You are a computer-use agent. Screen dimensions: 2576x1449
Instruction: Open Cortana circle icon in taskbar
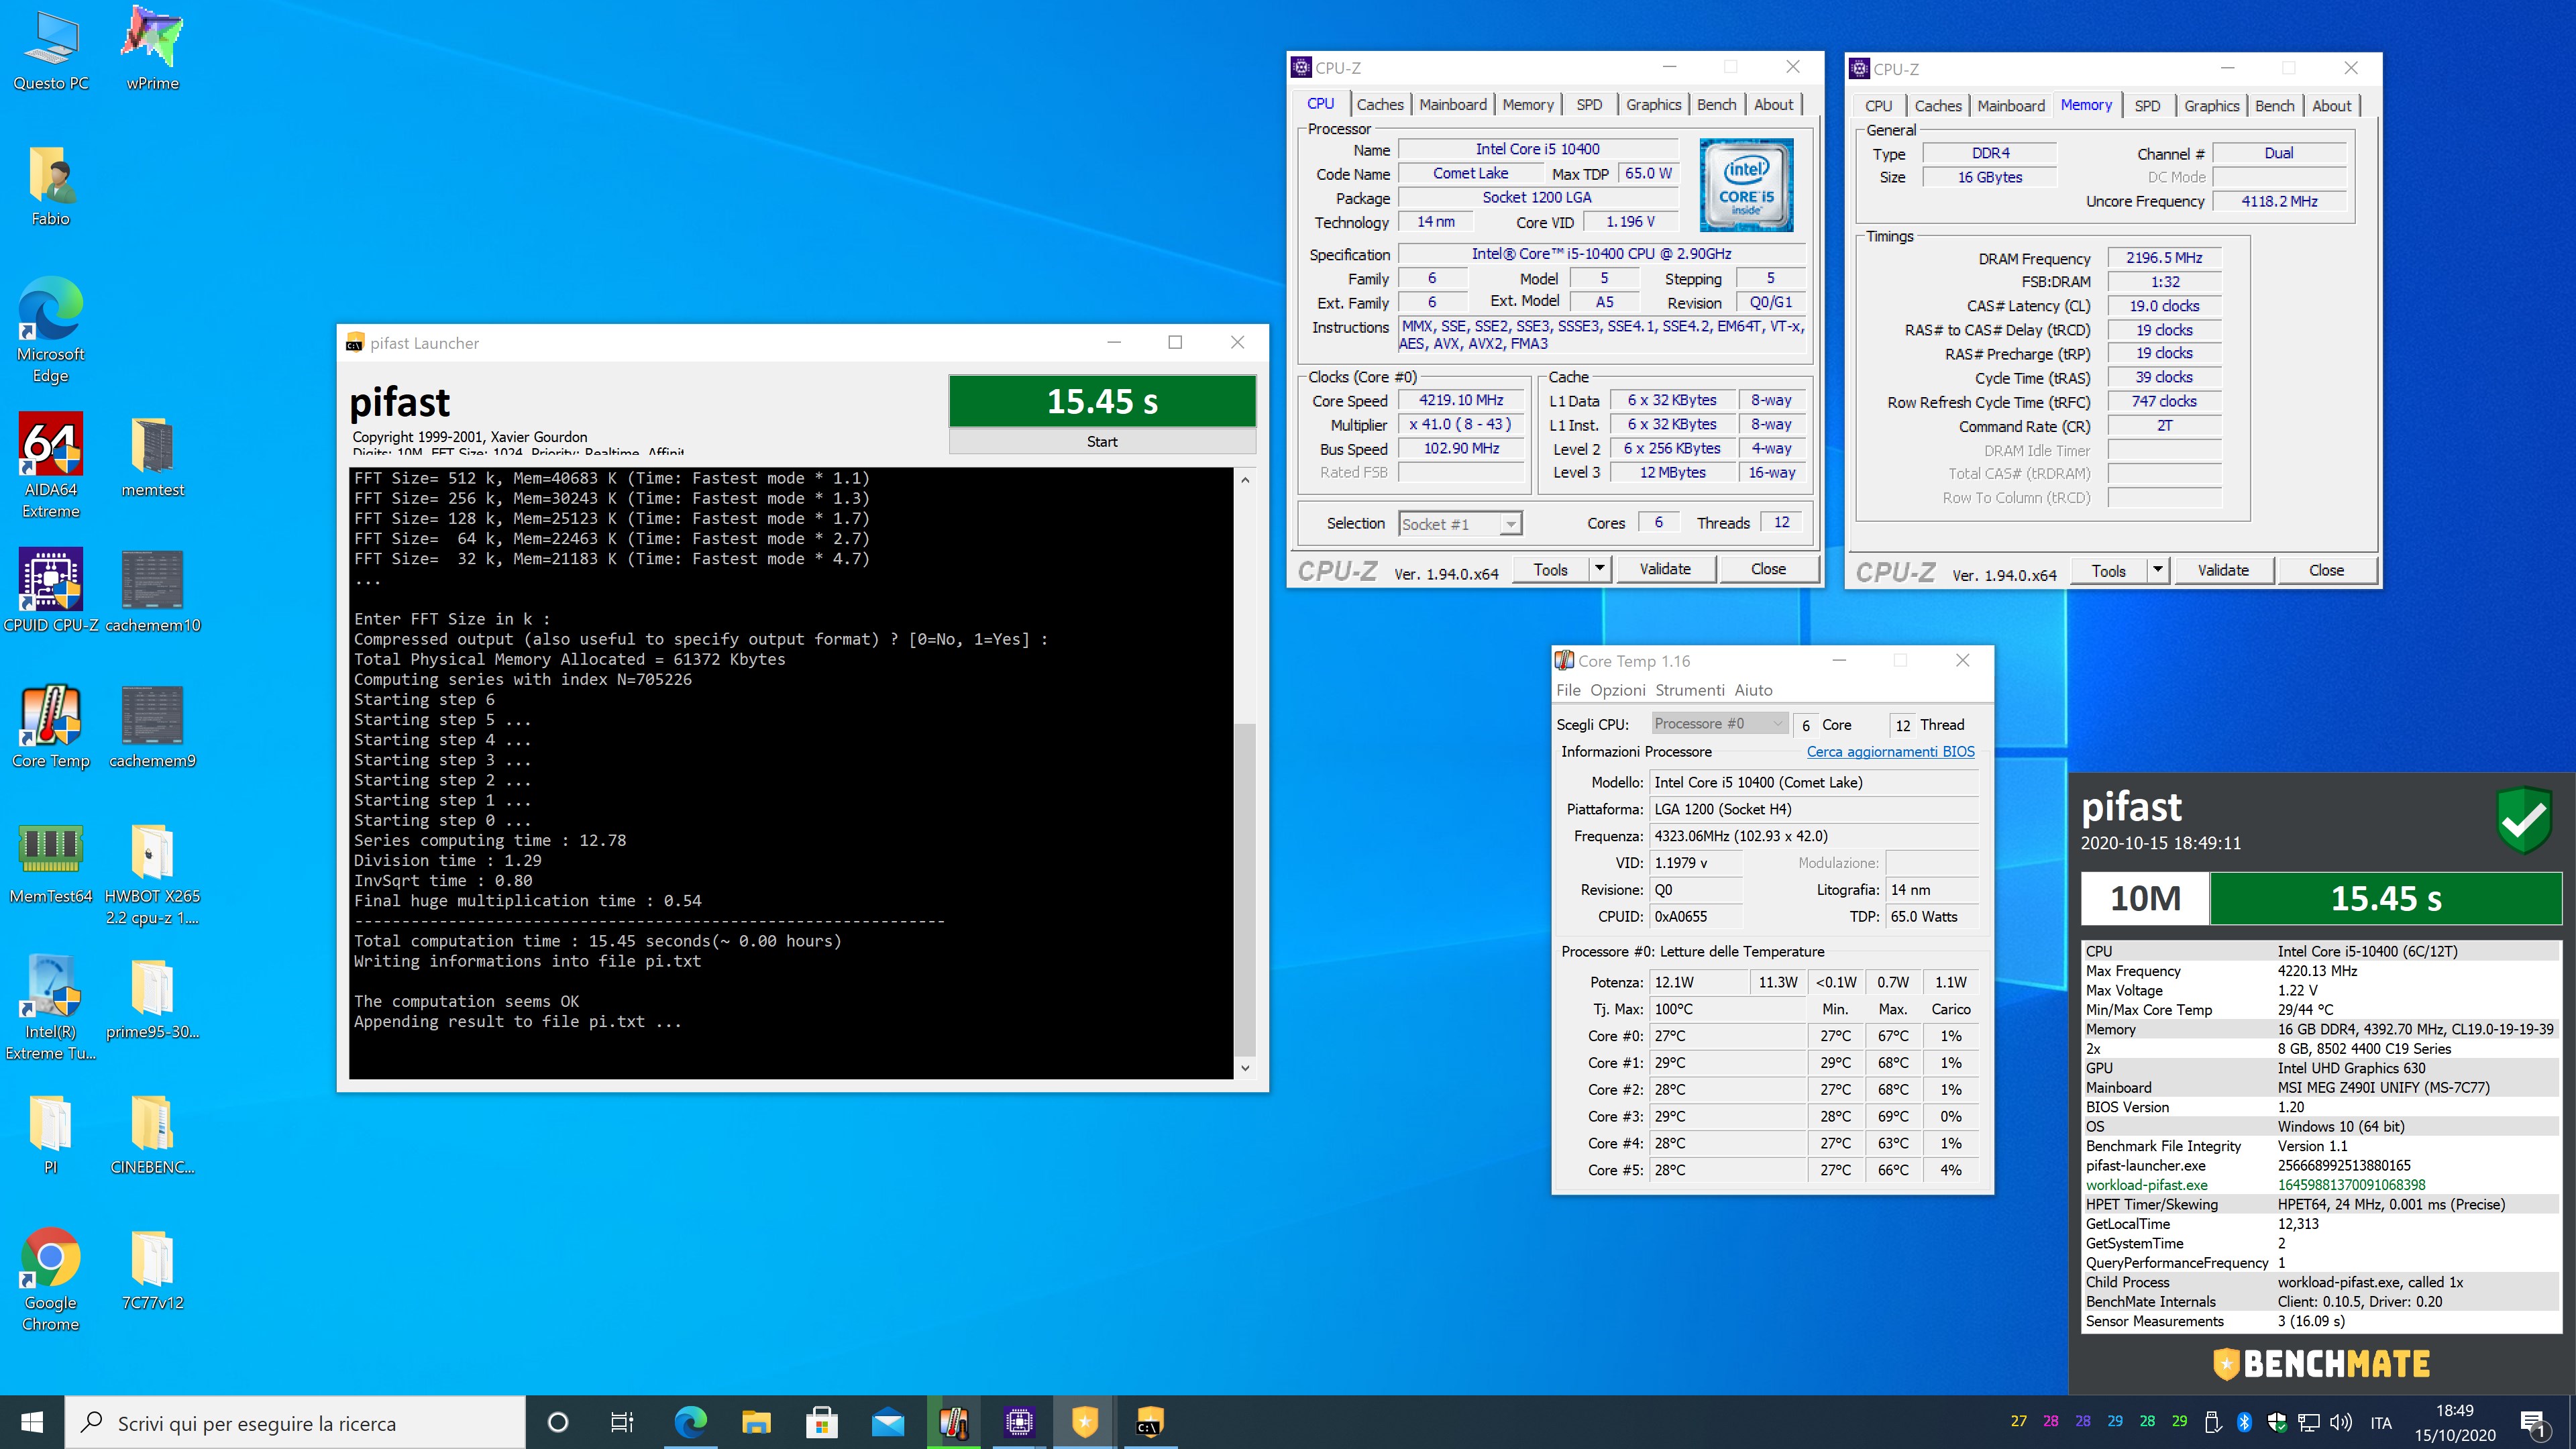tap(559, 1422)
